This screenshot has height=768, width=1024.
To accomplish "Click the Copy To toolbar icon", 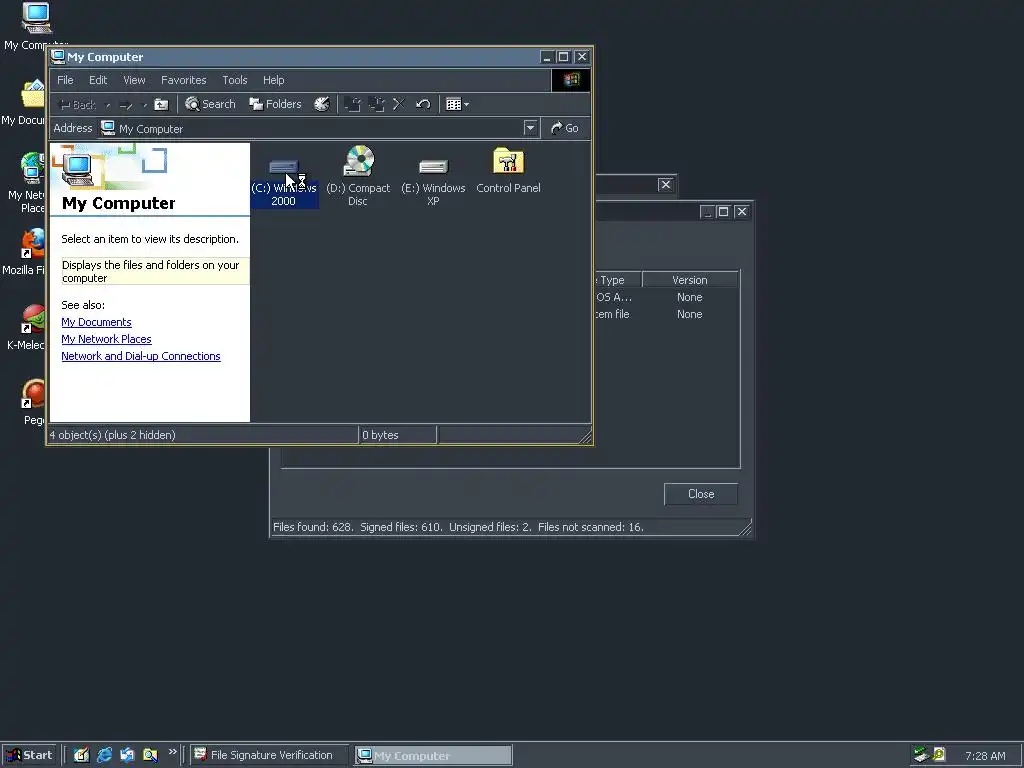I will click(376, 104).
